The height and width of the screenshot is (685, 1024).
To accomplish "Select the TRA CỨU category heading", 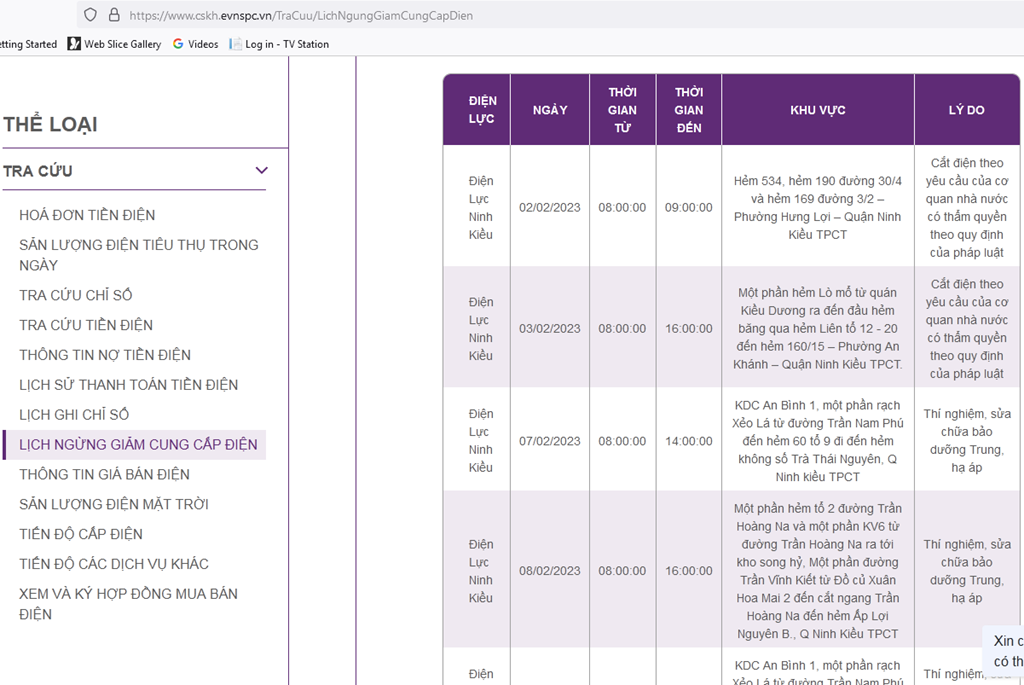I will 37,171.
